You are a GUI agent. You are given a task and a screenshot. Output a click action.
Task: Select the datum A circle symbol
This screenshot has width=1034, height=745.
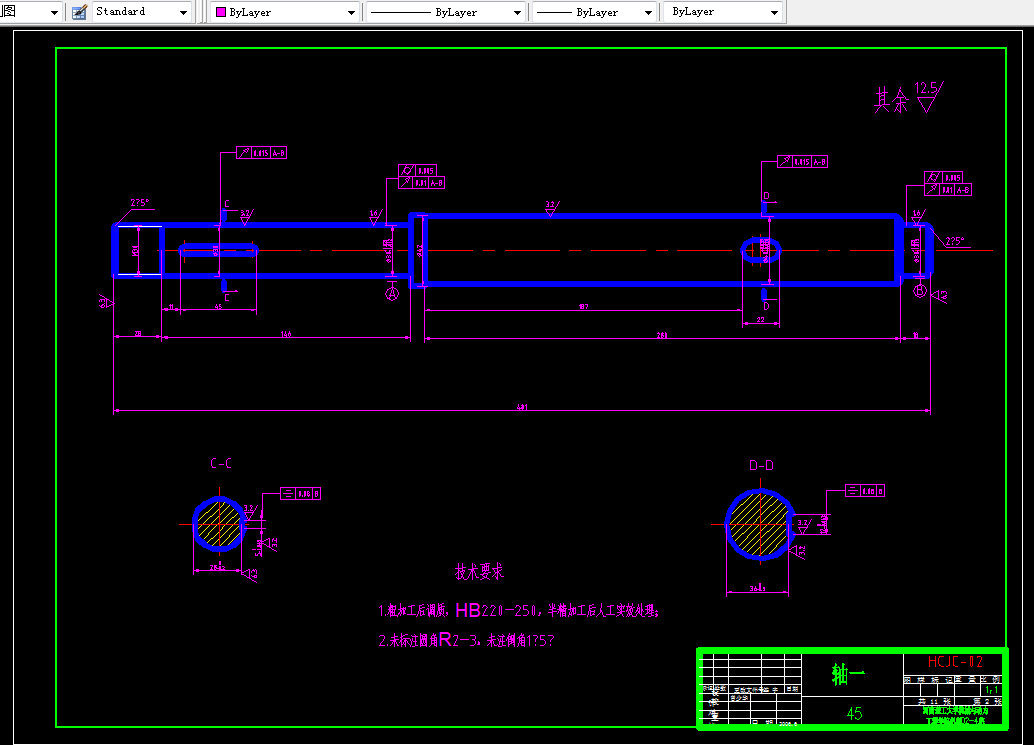[x=392, y=294]
